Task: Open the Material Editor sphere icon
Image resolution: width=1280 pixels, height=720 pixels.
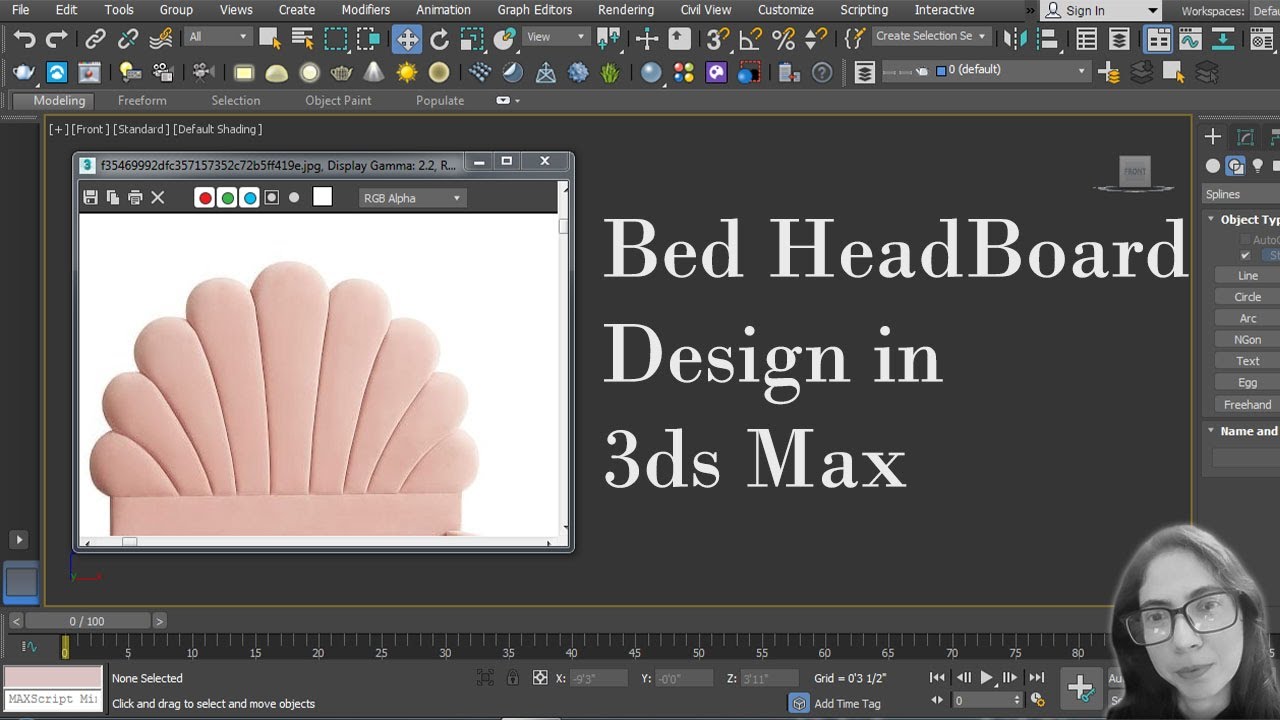Action: point(651,73)
